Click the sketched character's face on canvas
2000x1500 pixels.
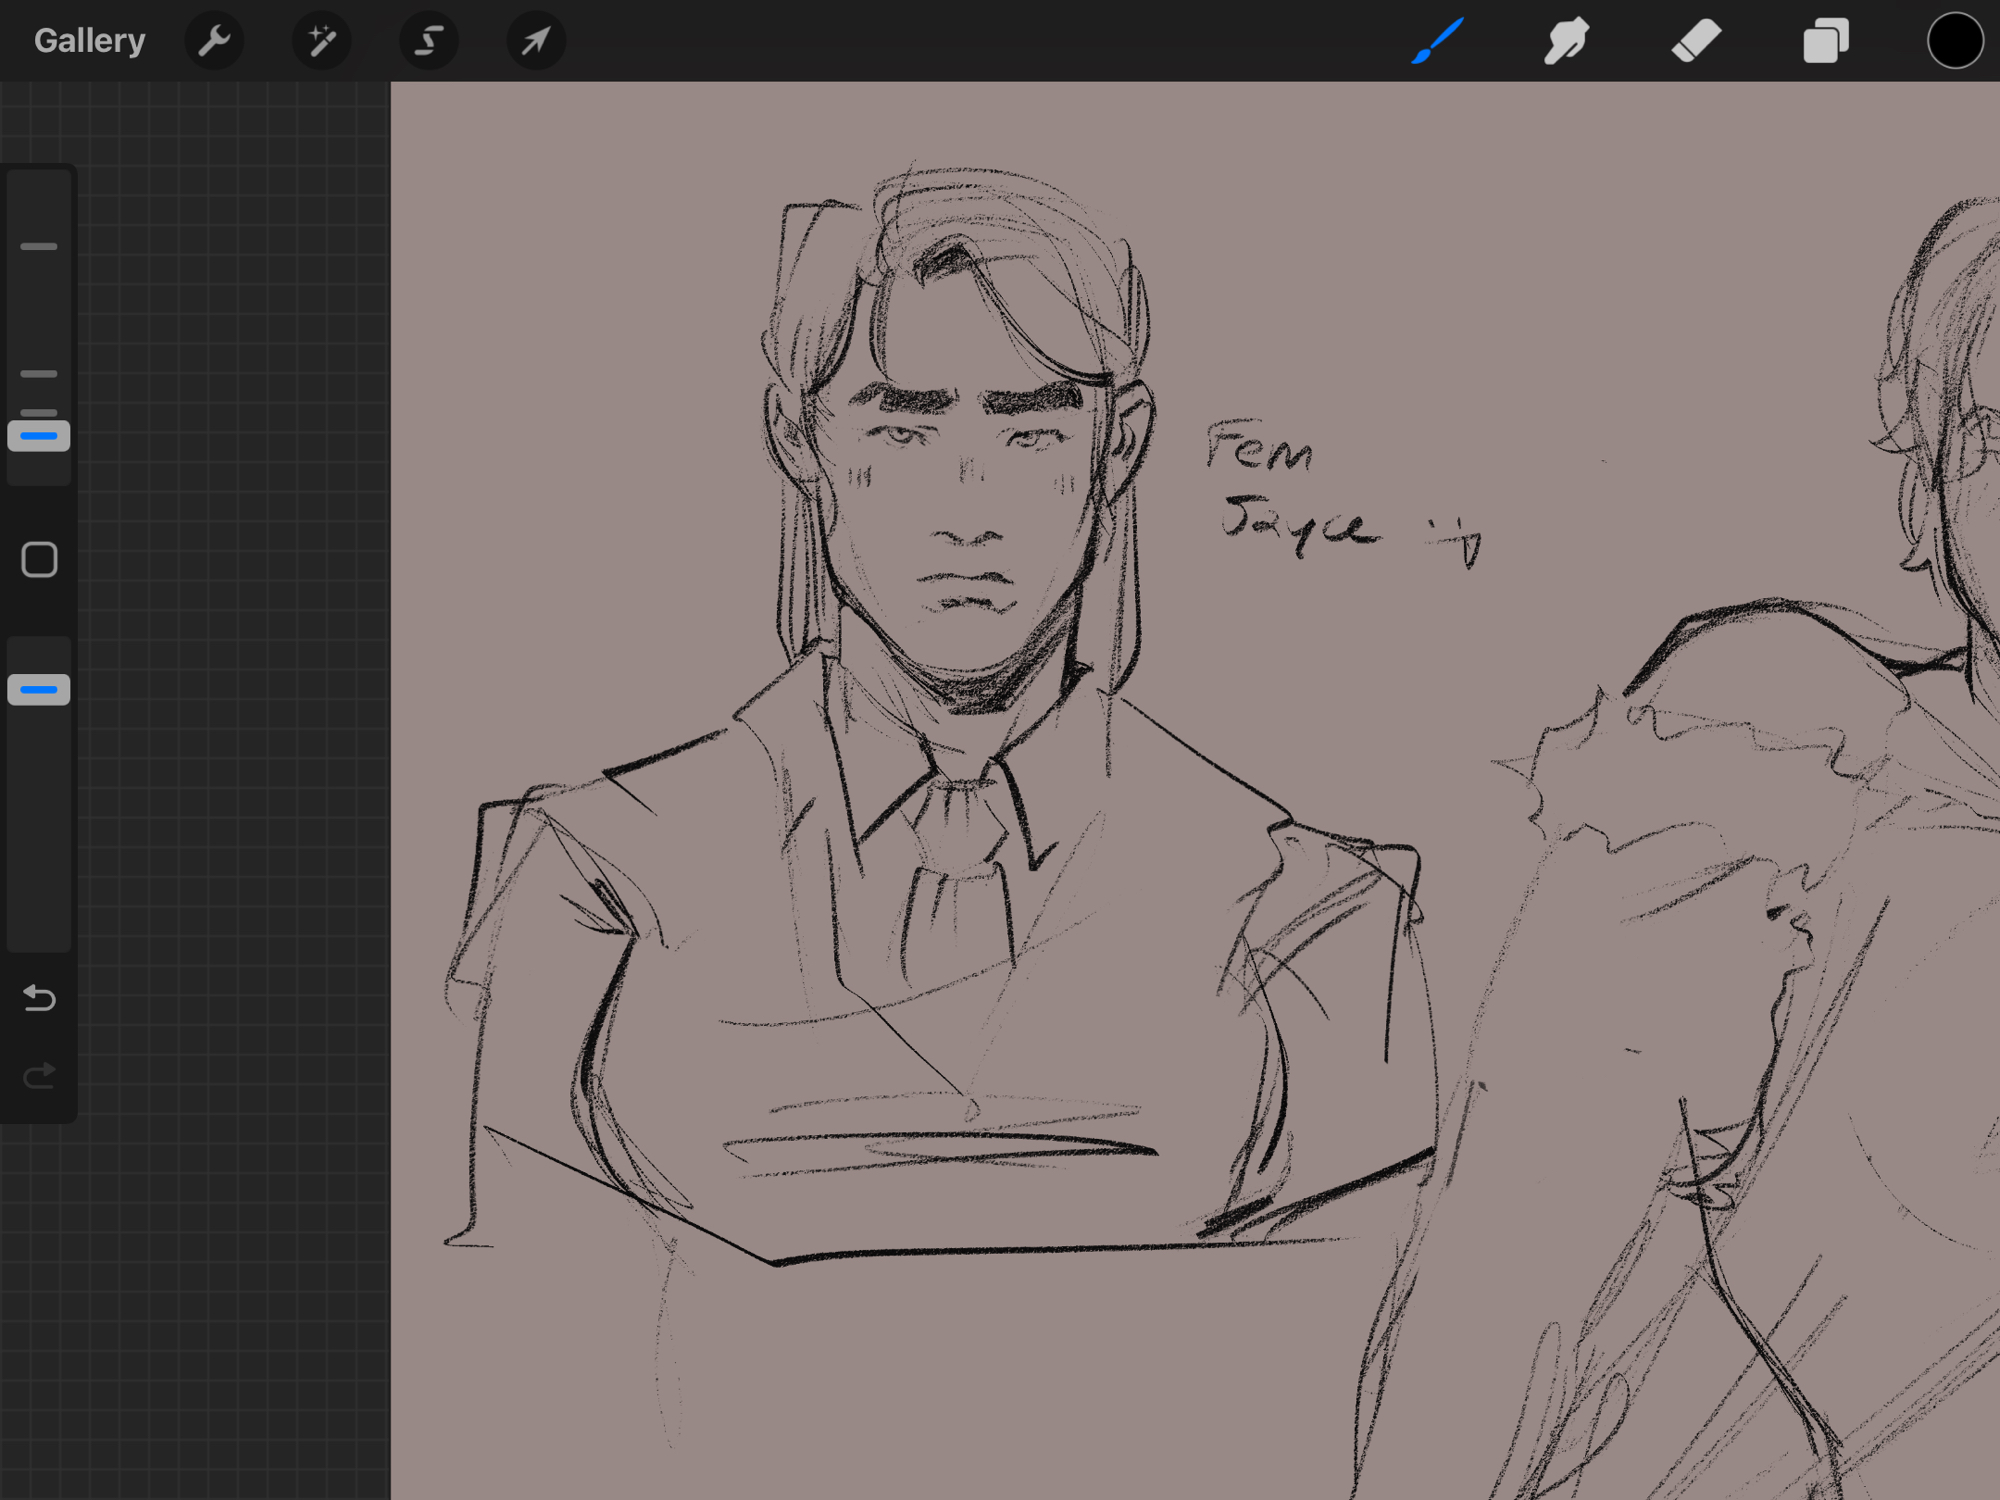[965, 500]
